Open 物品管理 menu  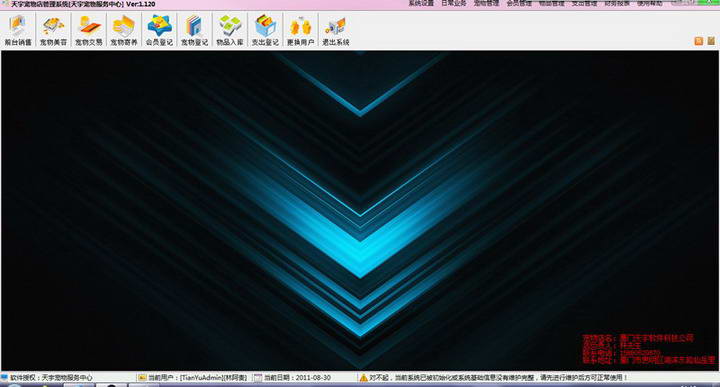(551, 3)
